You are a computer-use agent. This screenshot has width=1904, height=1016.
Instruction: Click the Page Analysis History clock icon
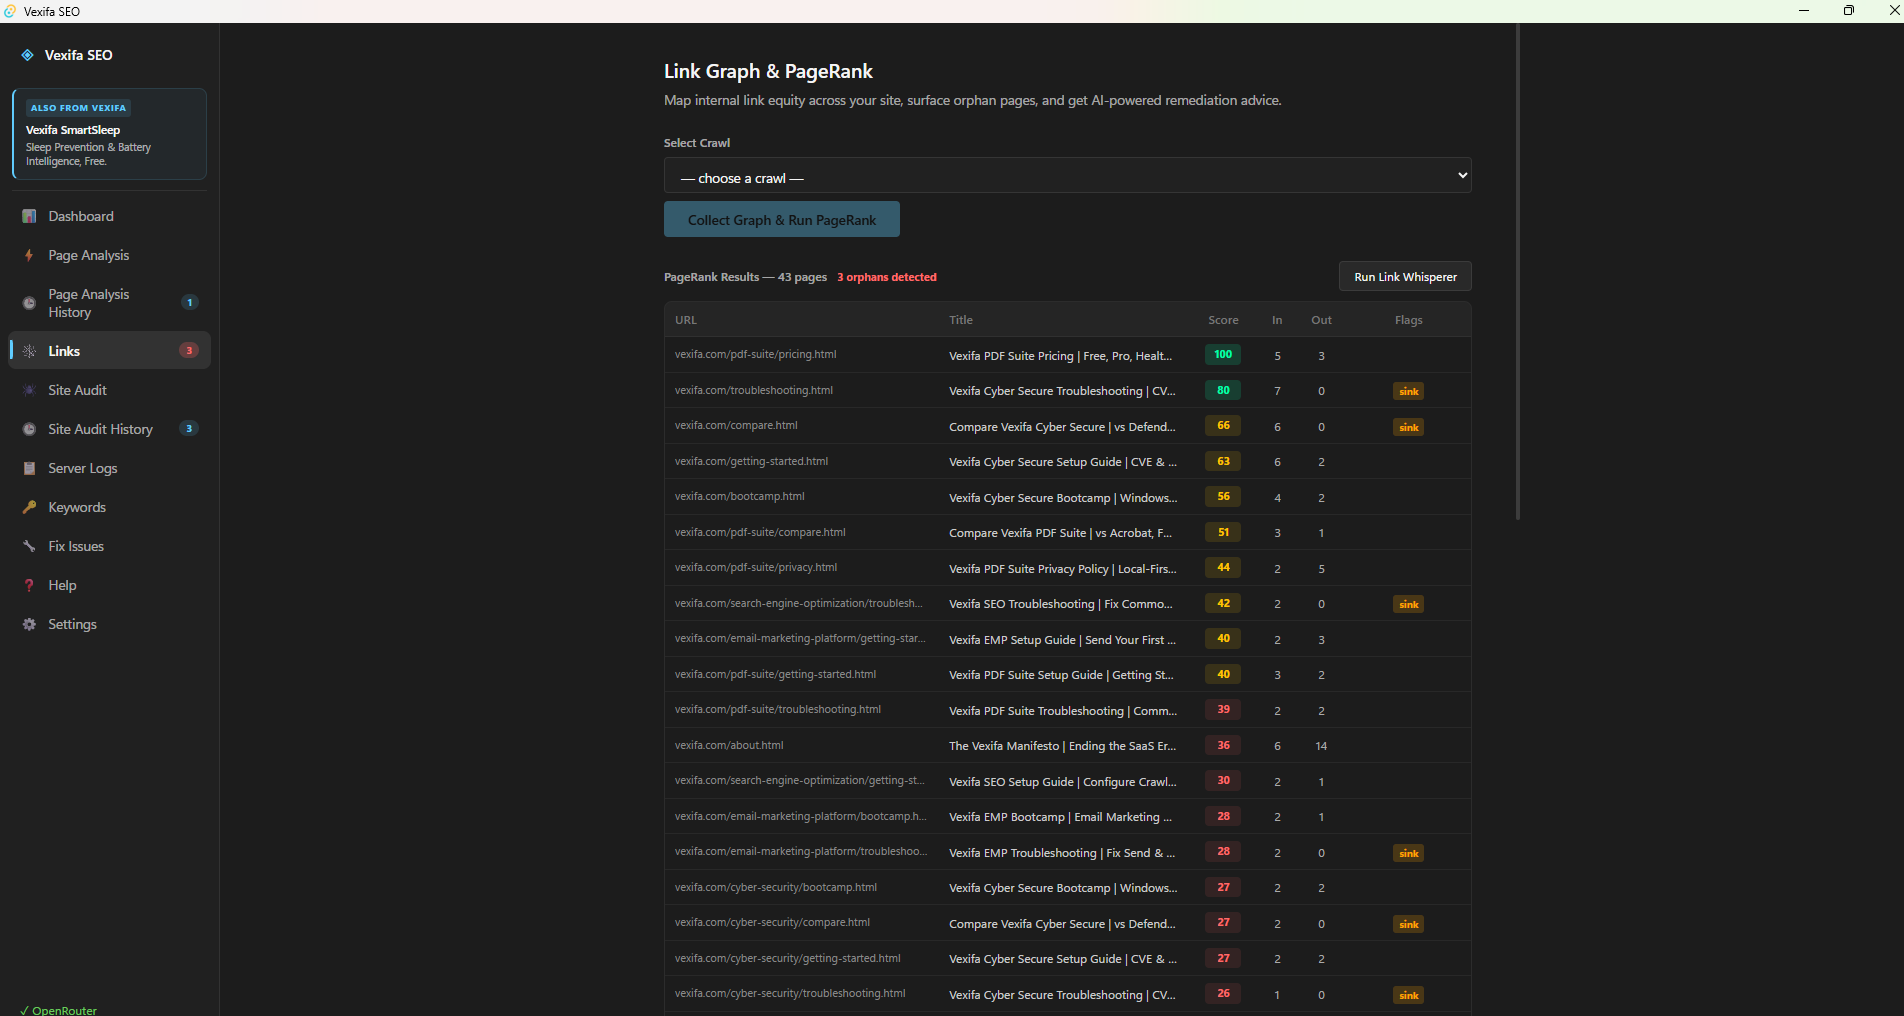(x=29, y=303)
